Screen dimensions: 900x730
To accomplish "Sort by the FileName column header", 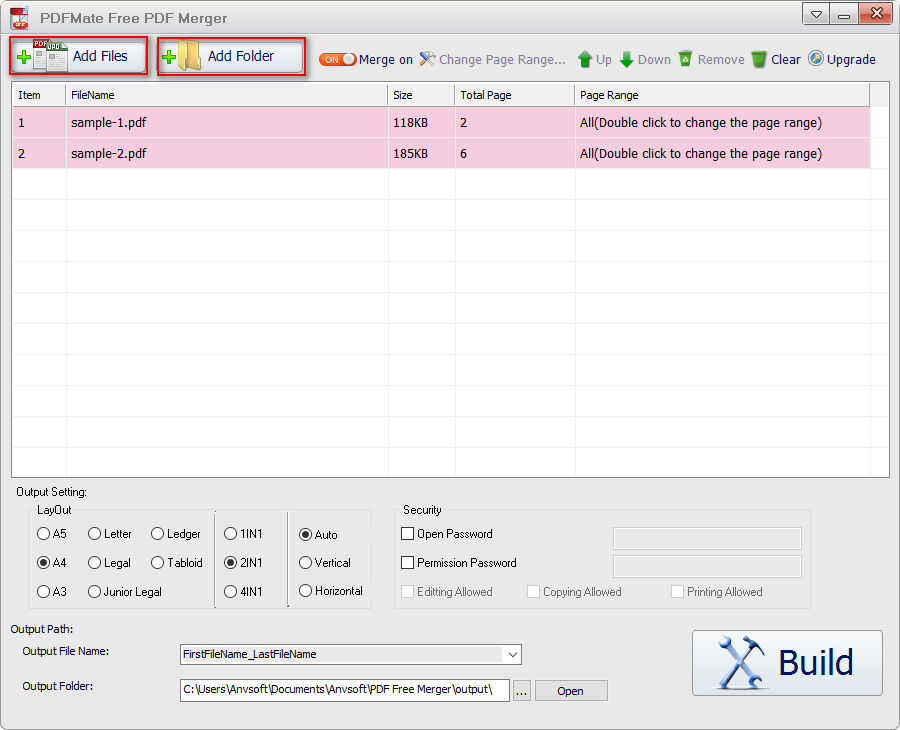I will (x=227, y=95).
